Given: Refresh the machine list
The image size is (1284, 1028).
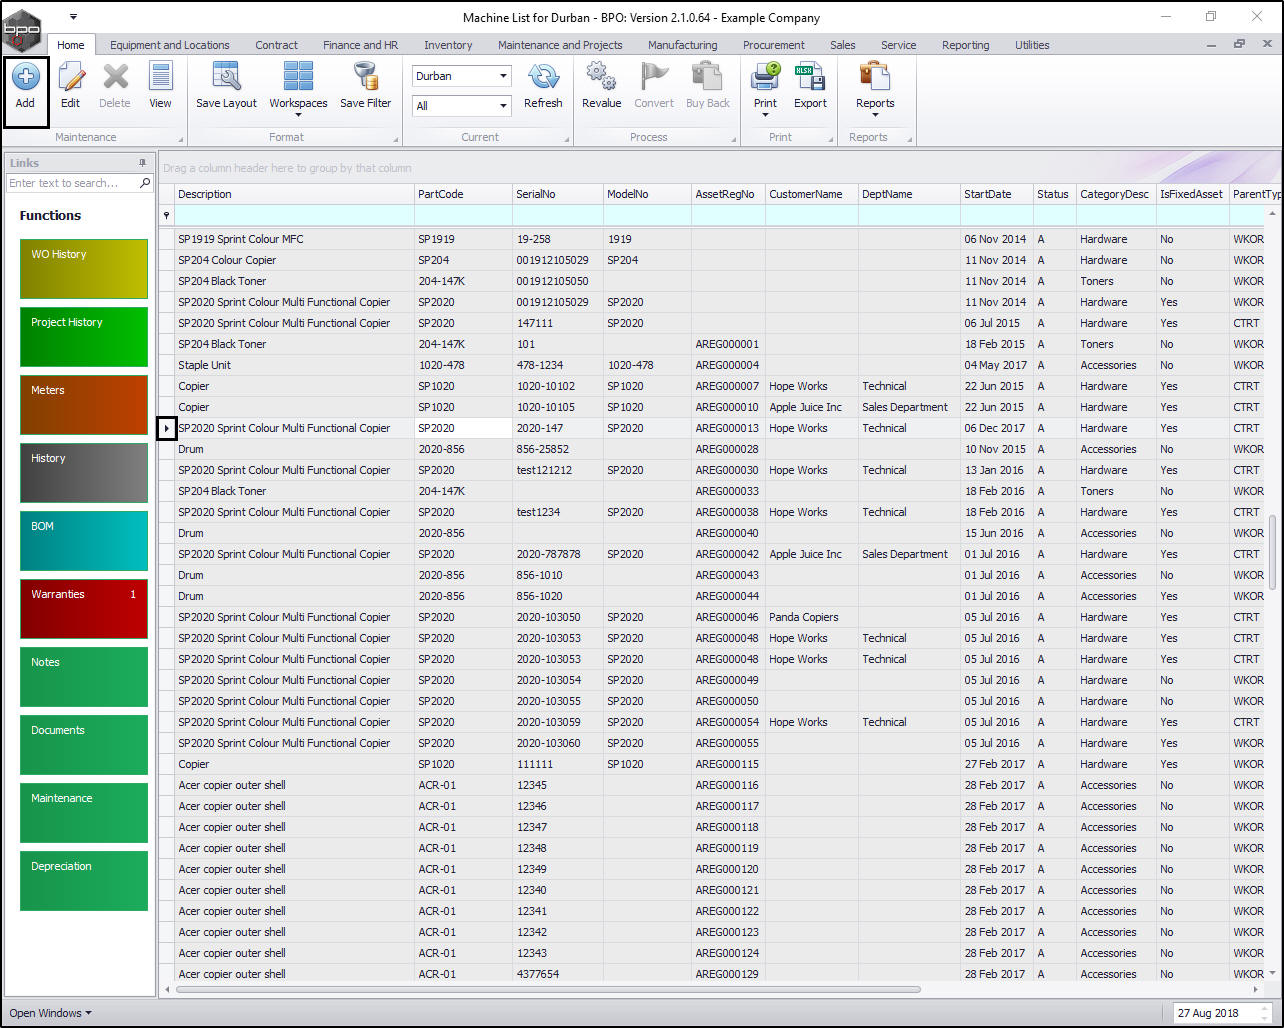Looking at the screenshot, I should pyautogui.click(x=543, y=78).
